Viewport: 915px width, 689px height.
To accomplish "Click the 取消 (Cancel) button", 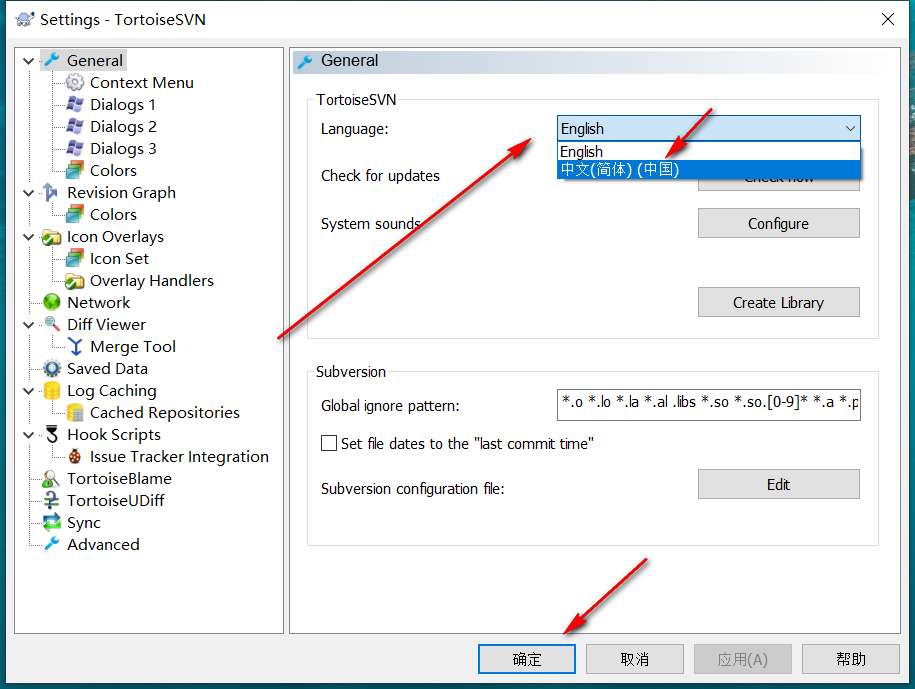I will [635, 659].
